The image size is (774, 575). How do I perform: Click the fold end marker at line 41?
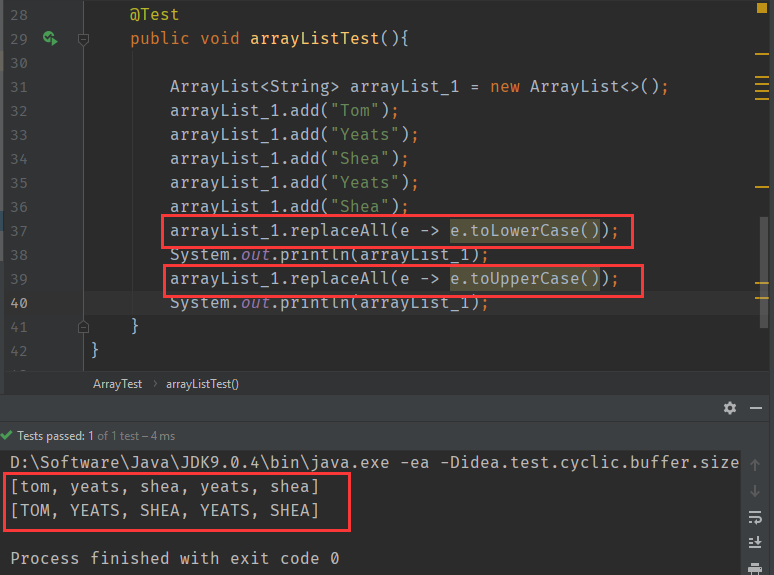[83, 327]
